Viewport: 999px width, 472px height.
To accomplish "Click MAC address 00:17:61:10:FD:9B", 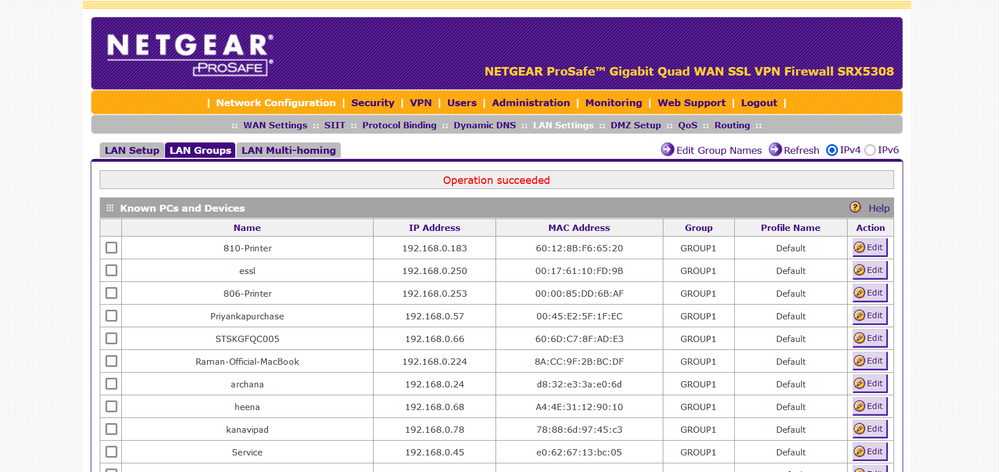I will click(x=579, y=271).
